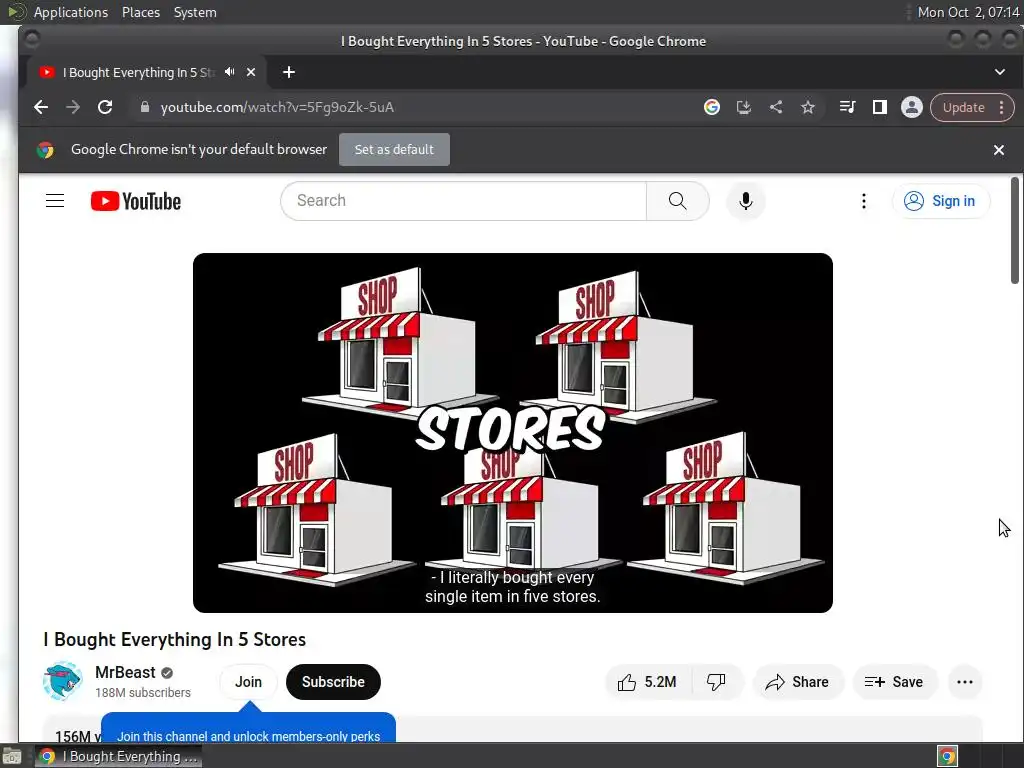Open the System menu
1024x768 pixels.
[195, 12]
